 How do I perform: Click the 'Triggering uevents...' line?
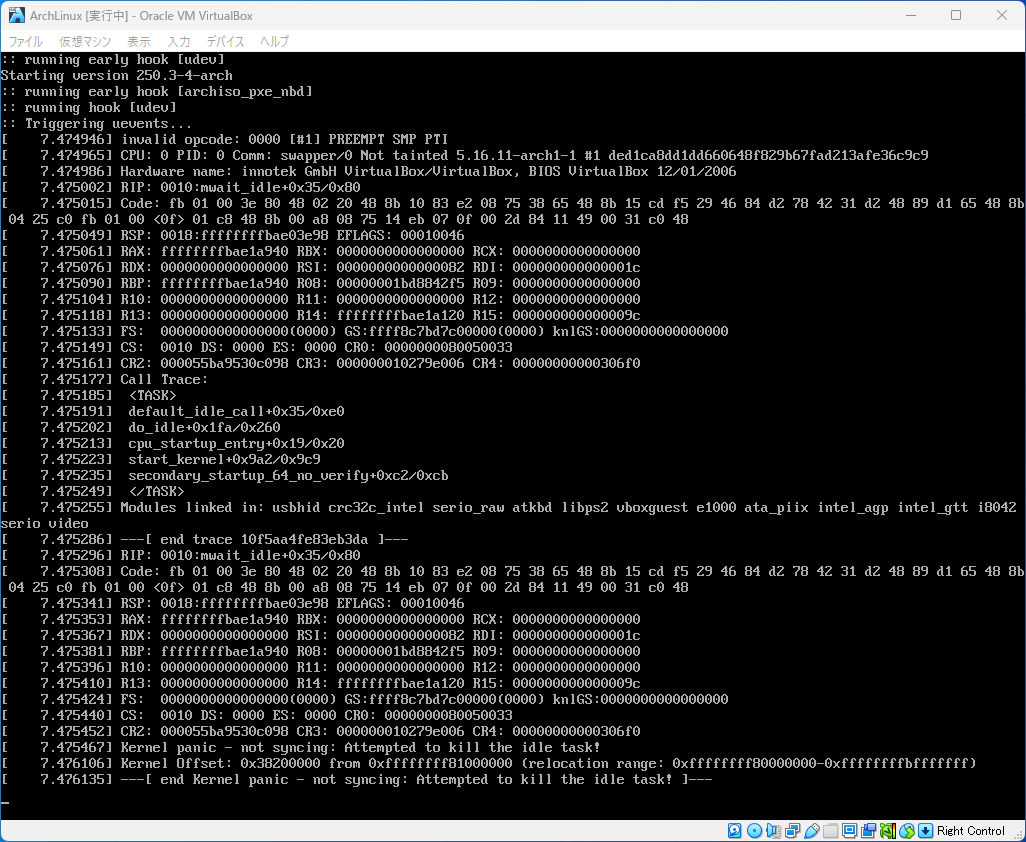click(x=96, y=124)
